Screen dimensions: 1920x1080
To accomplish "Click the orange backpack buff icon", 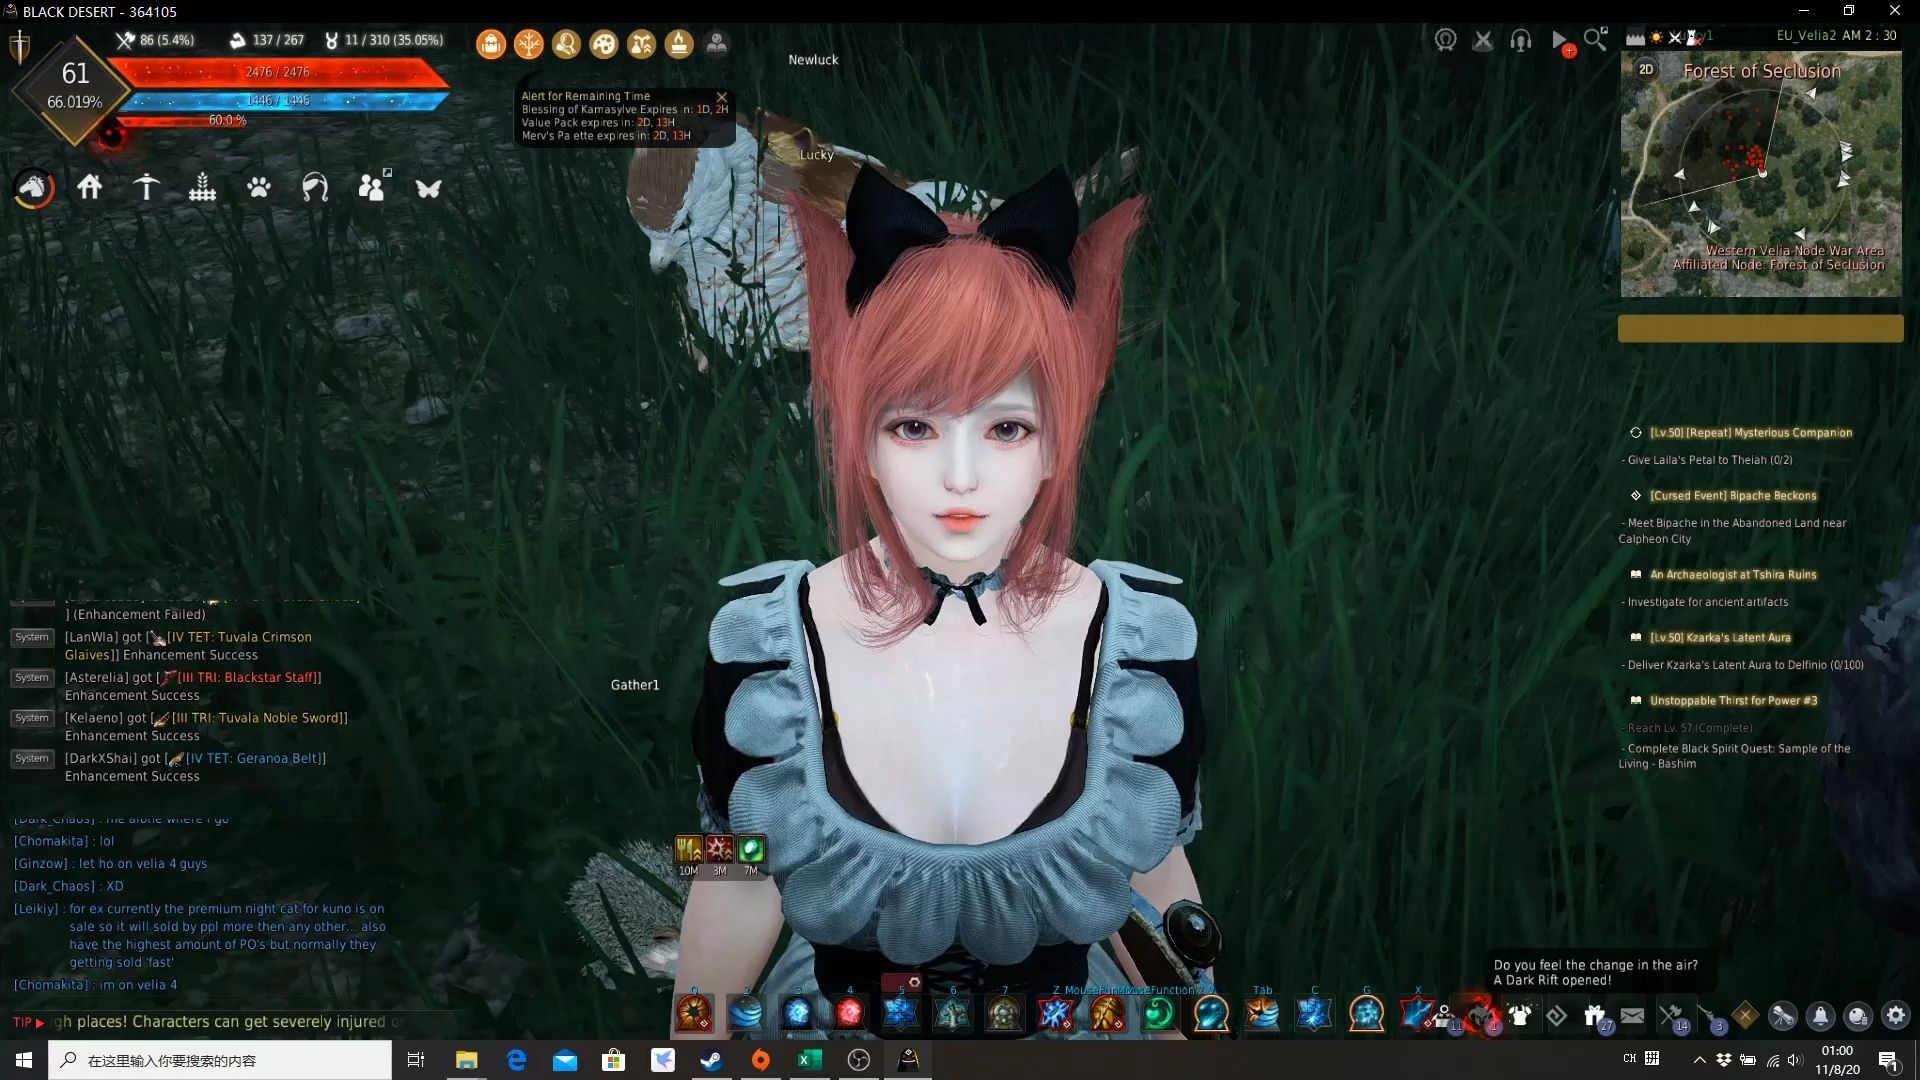I will pyautogui.click(x=490, y=44).
